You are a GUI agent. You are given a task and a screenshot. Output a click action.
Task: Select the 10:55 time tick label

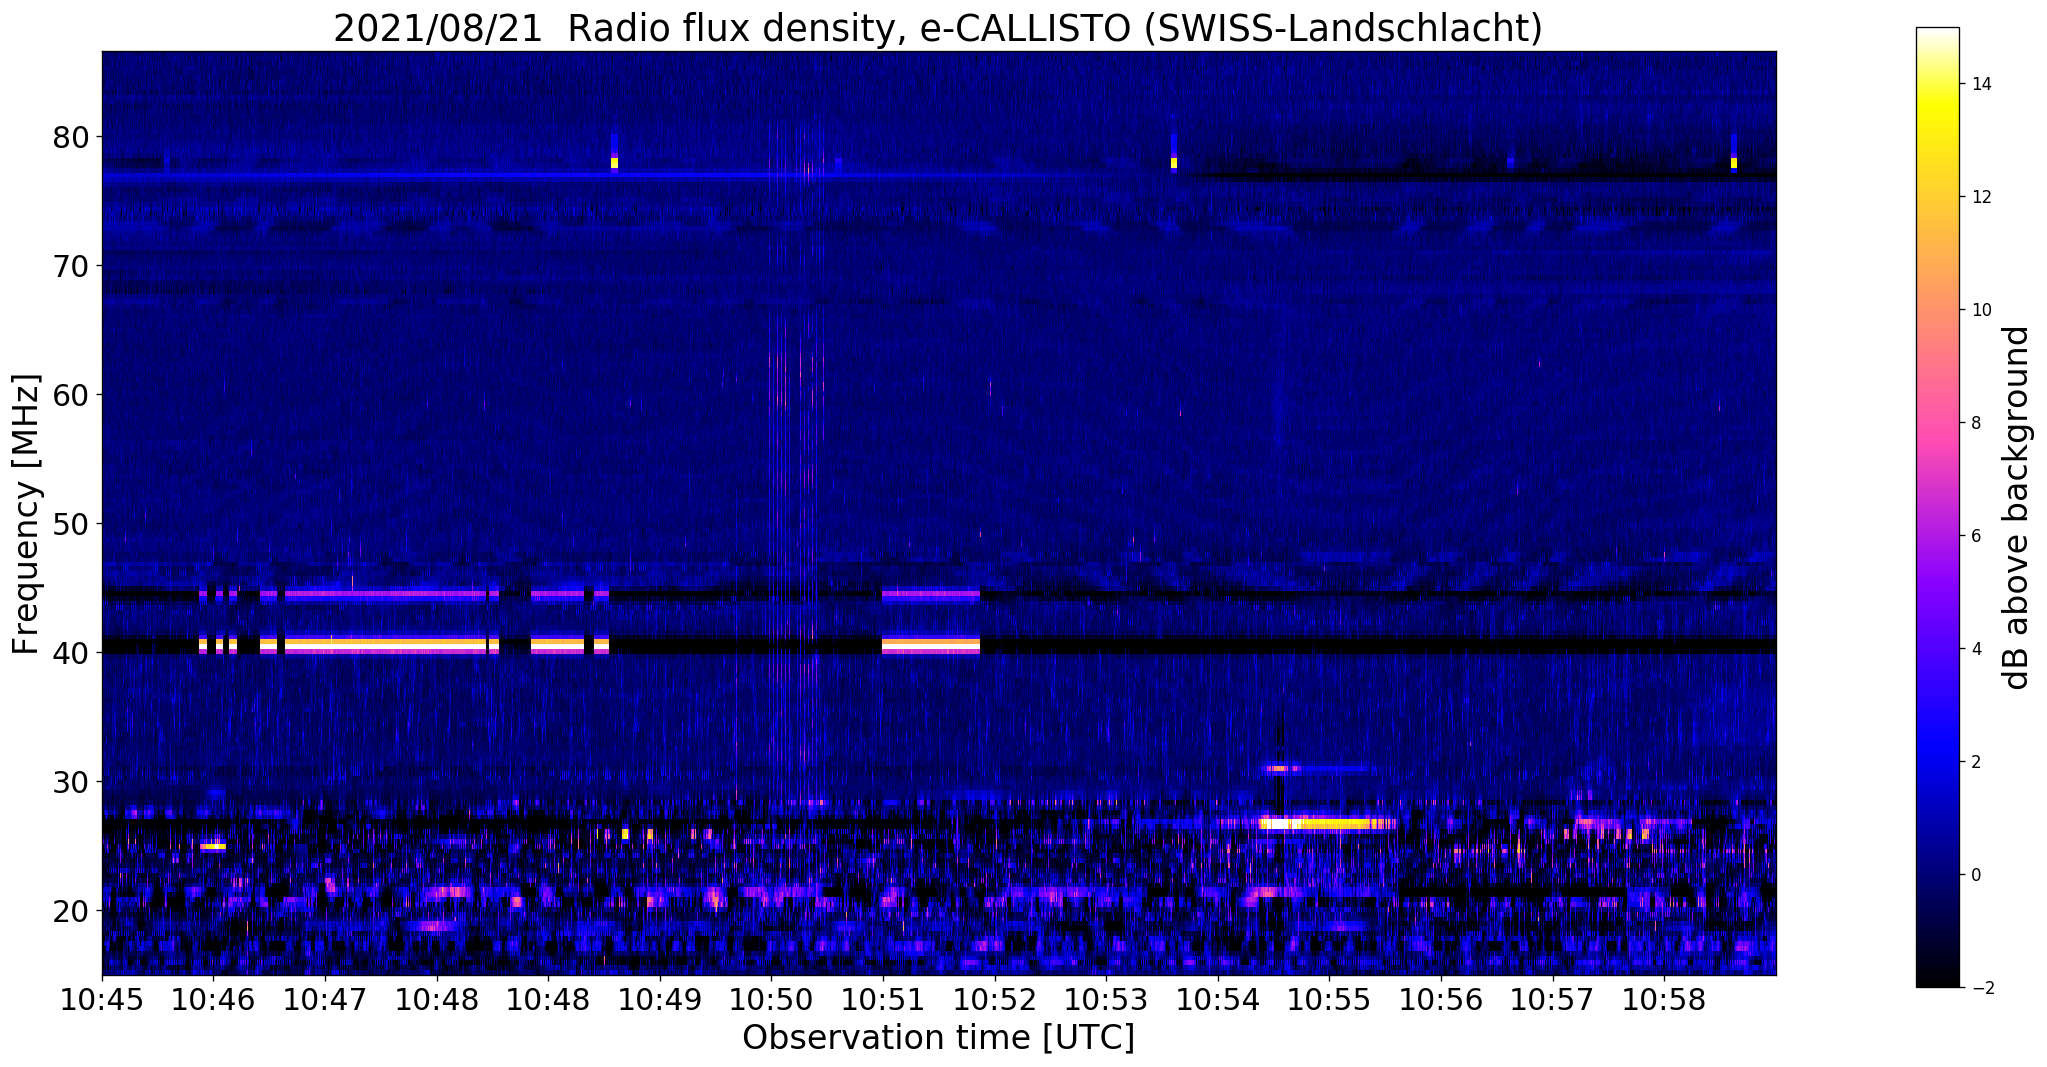tap(1329, 1000)
